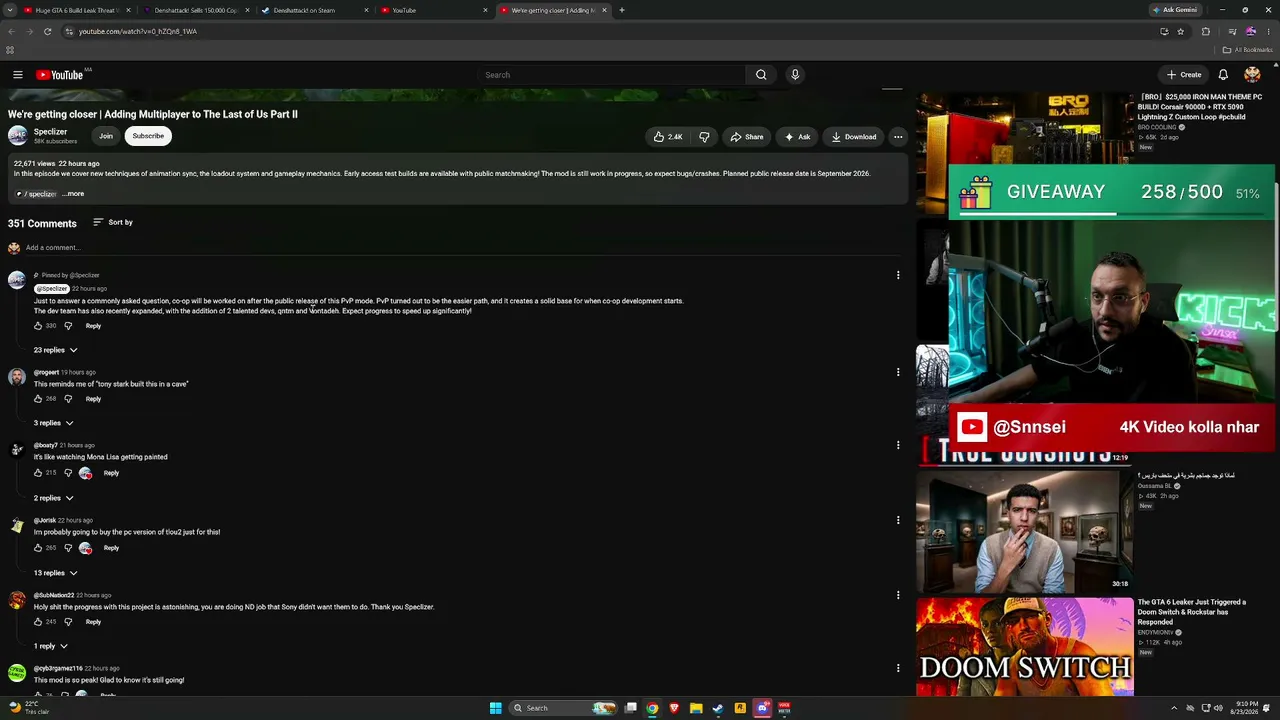Subscribe to the Speclizer channel
Viewport: 1280px width, 720px height.
[148, 136]
